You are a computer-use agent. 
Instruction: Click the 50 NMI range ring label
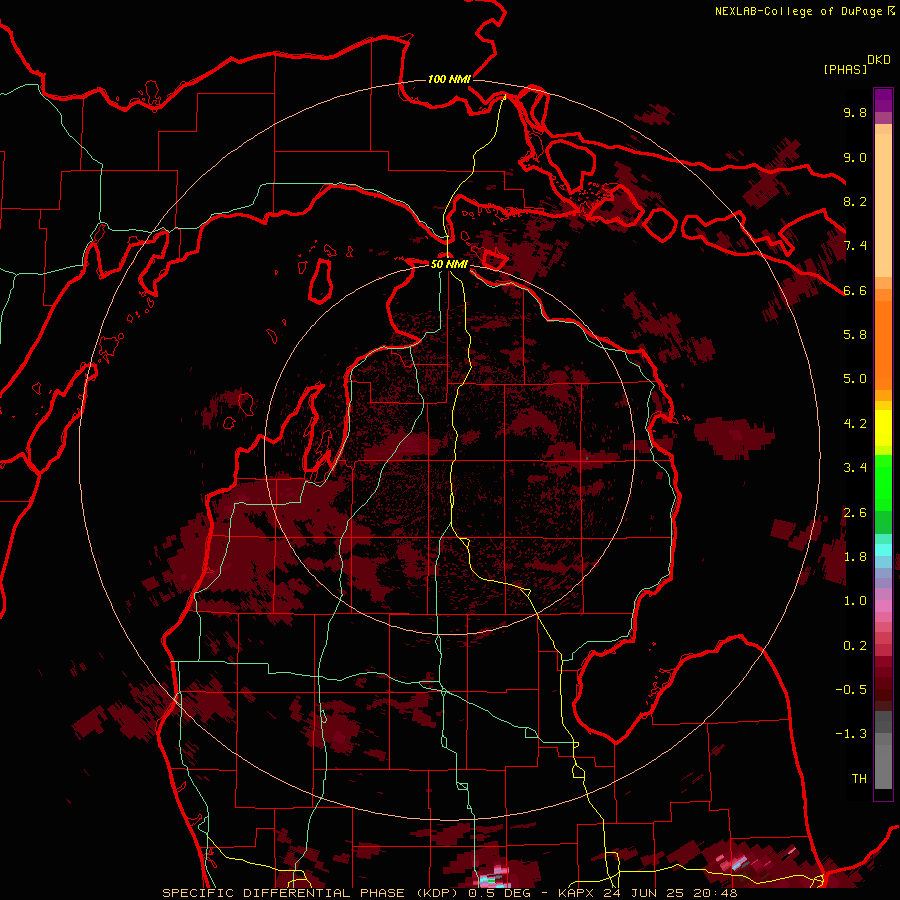click(449, 264)
